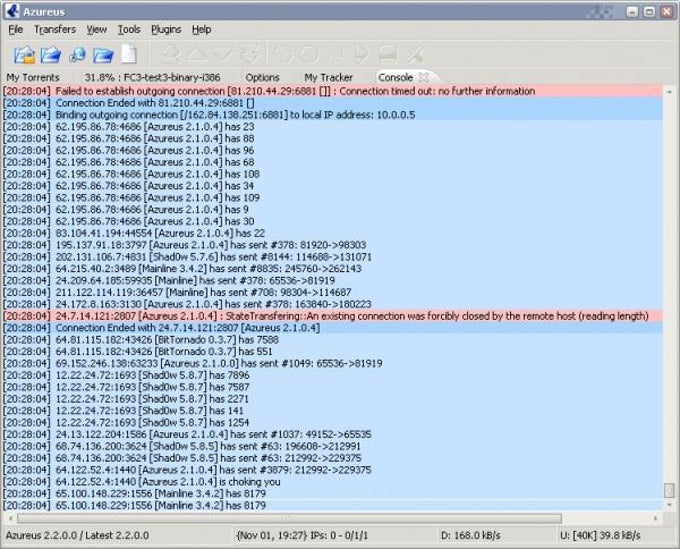Click the open torrent from URL globe icon
Image resolution: width=680 pixels, height=549 pixels.
click(x=78, y=55)
